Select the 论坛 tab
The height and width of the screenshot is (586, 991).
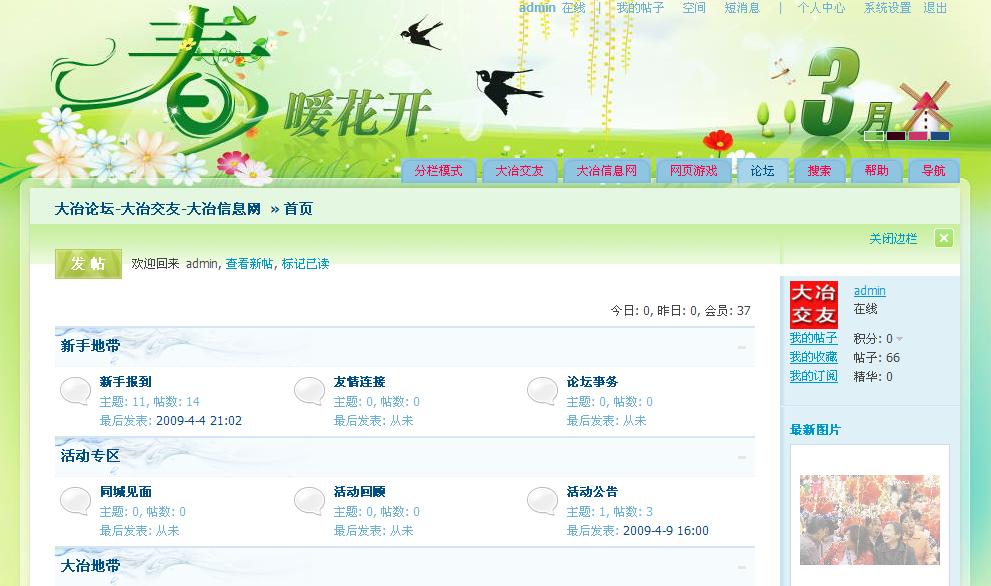pyautogui.click(x=763, y=171)
